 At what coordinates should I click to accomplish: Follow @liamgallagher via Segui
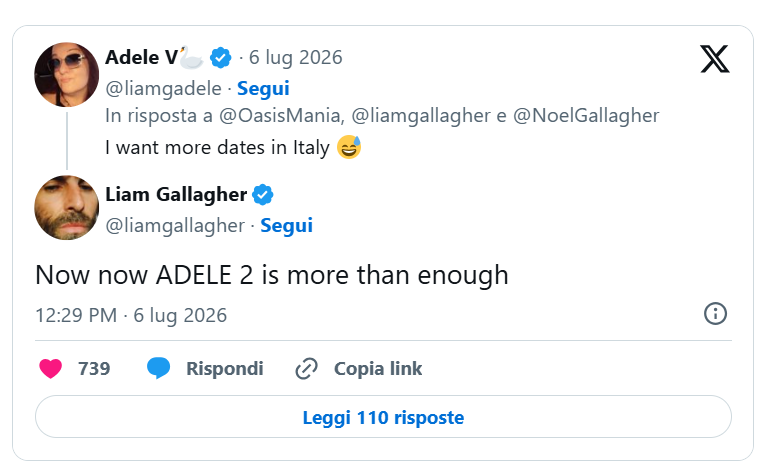[286, 226]
